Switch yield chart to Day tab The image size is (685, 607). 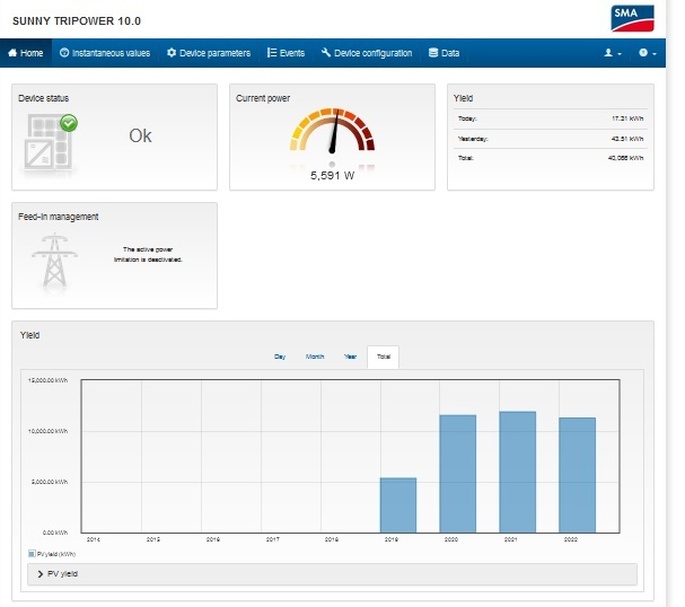(x=280, y=357)
